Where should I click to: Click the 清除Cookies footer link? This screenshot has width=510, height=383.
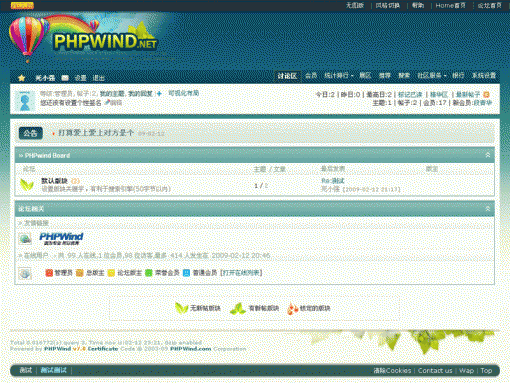click(392, 371)
